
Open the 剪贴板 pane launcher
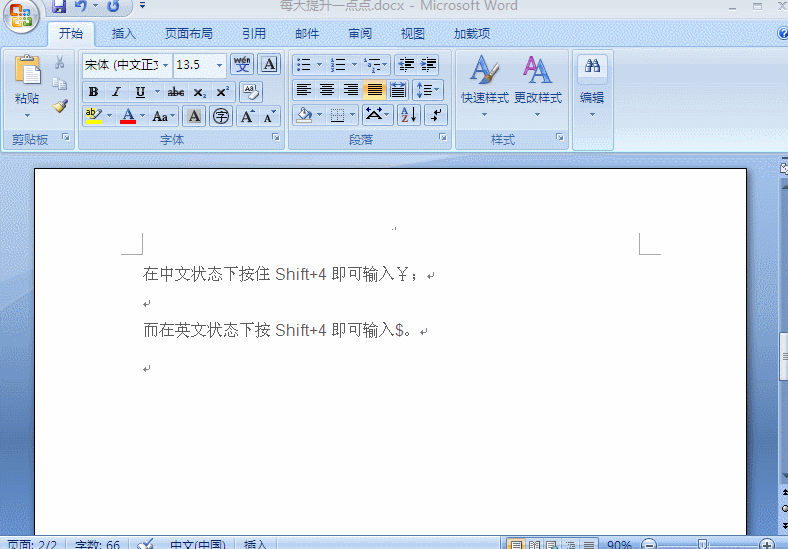[x=66, y=137]
